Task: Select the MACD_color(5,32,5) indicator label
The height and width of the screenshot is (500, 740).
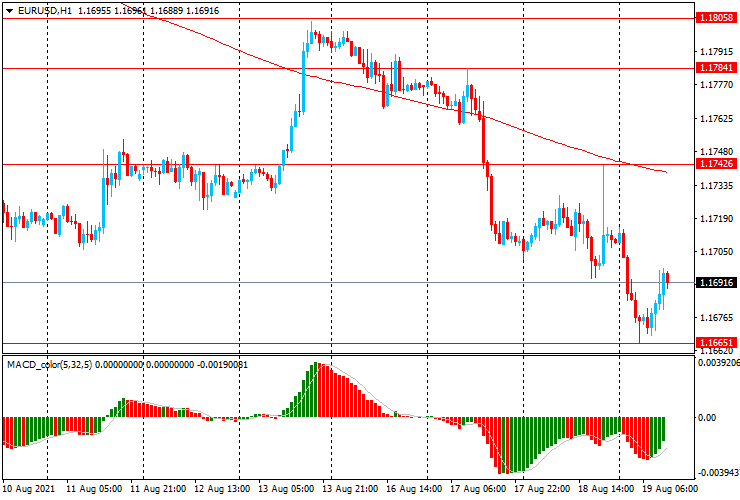Action: tap(50, 365)
